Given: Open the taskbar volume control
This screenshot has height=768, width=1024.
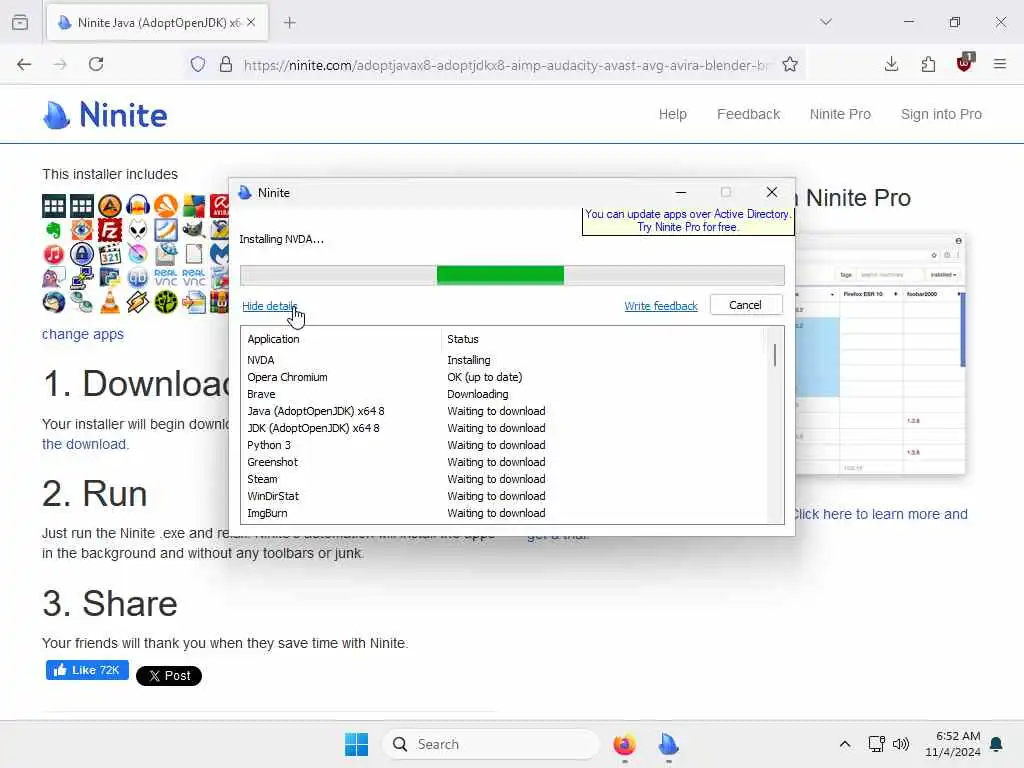Looking at the screenshot, I should pyautogui.click(x=901, y=744).
